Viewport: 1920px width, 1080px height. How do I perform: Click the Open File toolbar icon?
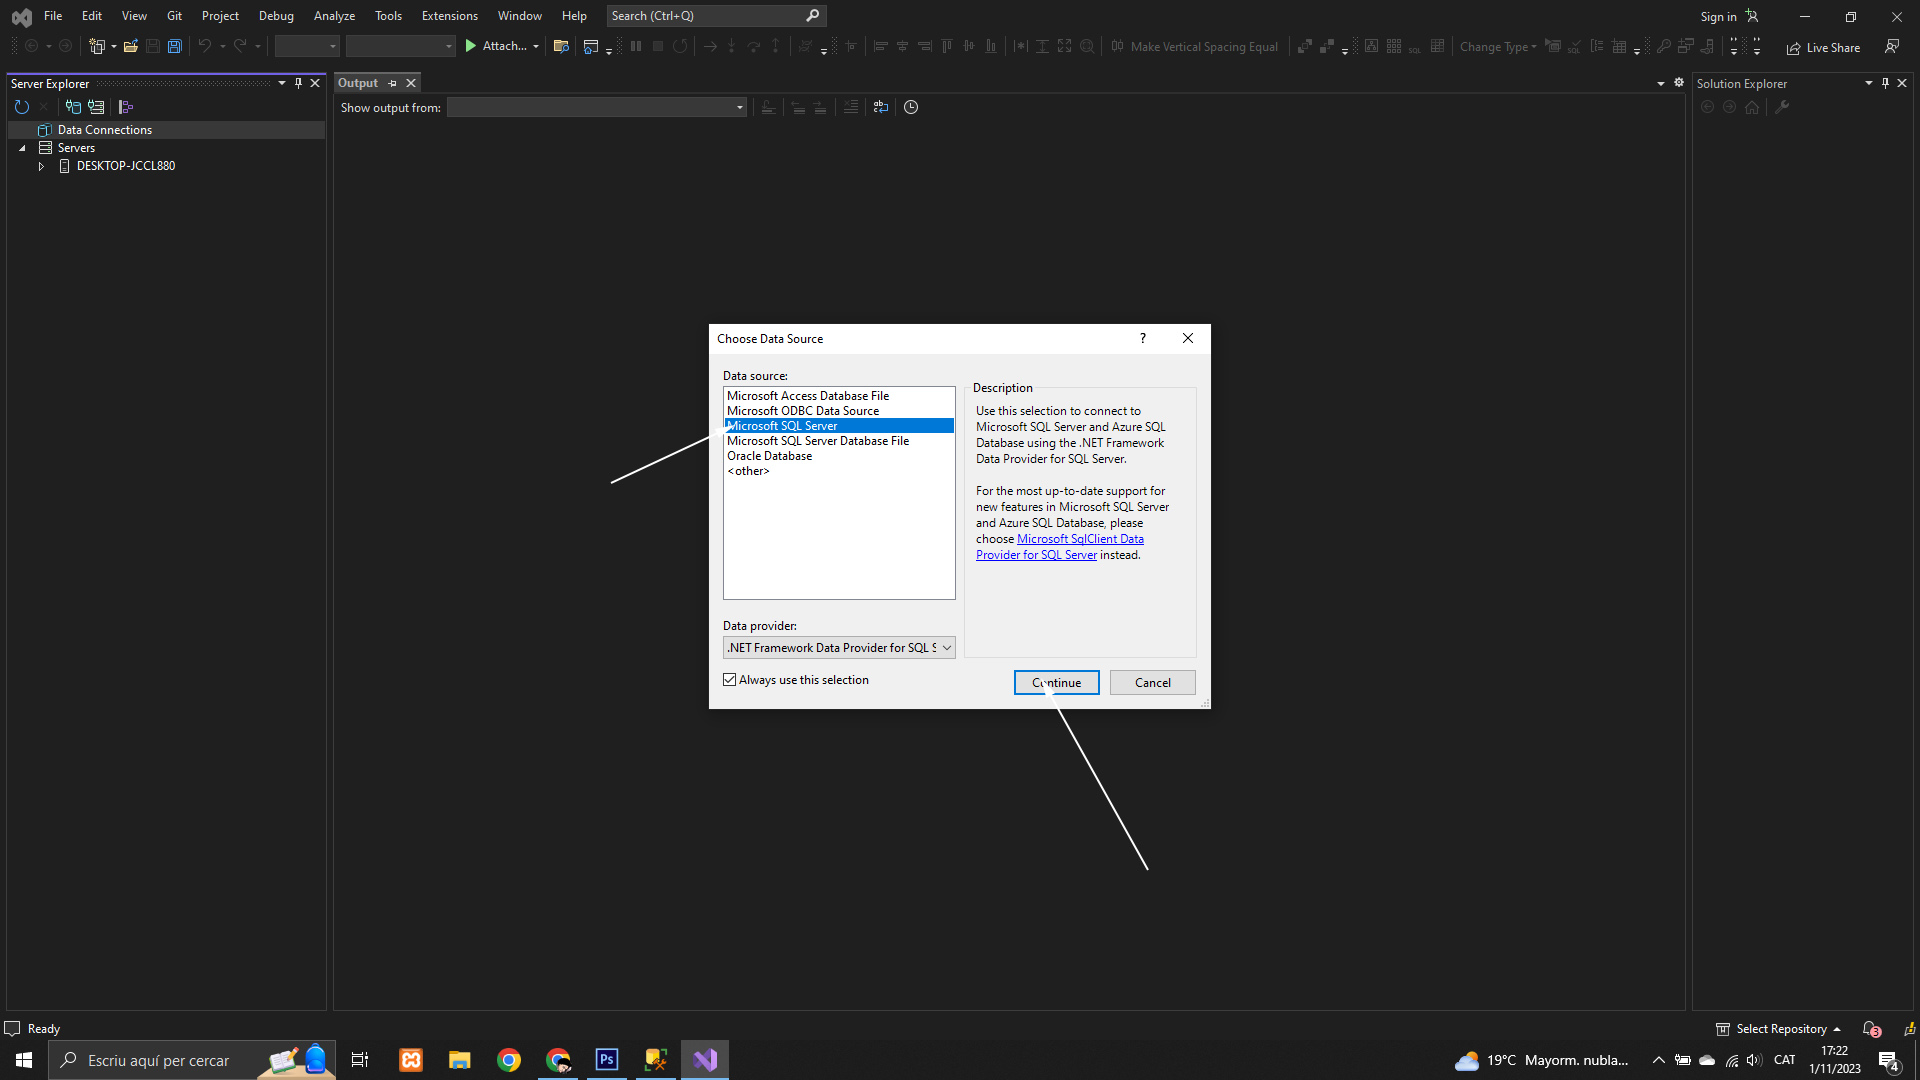(x=130, y=46)
